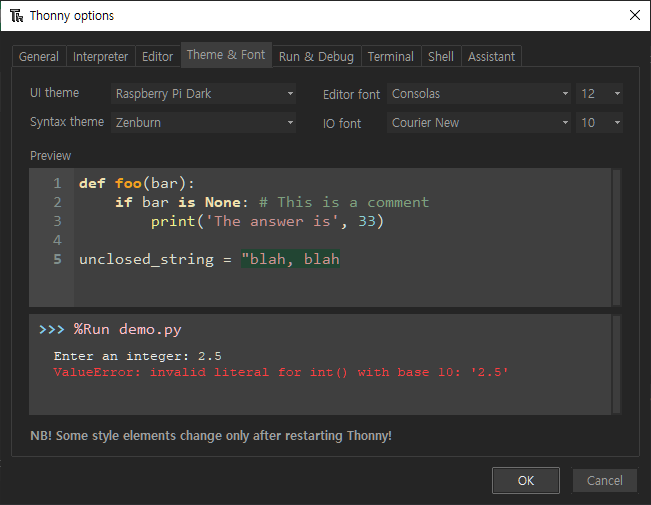Viewport: 651px width, 505px height.
Task: Click the code preview scrollbar
Action: (617, 237)
